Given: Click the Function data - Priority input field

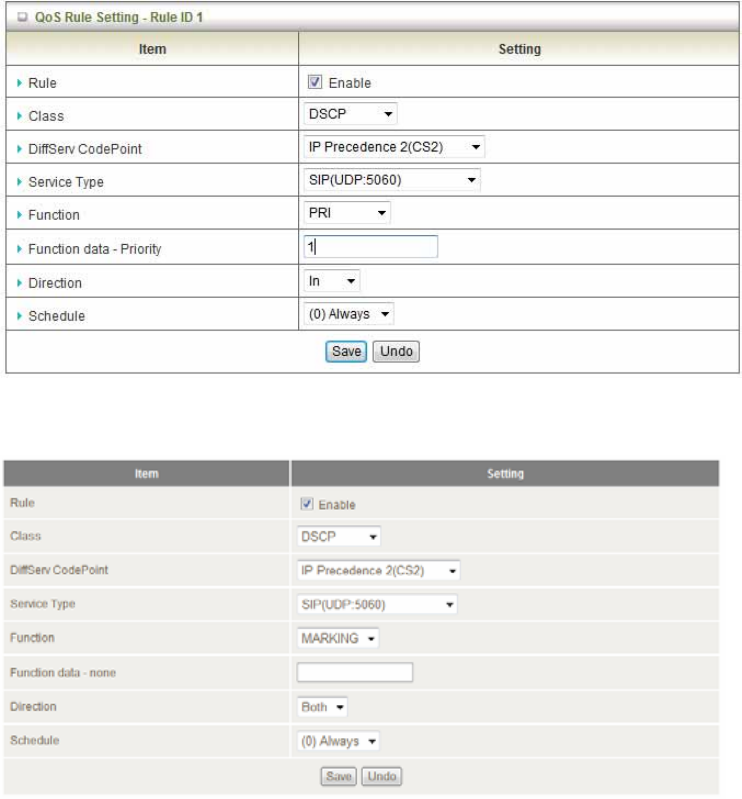Looking at the screenshot, I should coord(371,247).
